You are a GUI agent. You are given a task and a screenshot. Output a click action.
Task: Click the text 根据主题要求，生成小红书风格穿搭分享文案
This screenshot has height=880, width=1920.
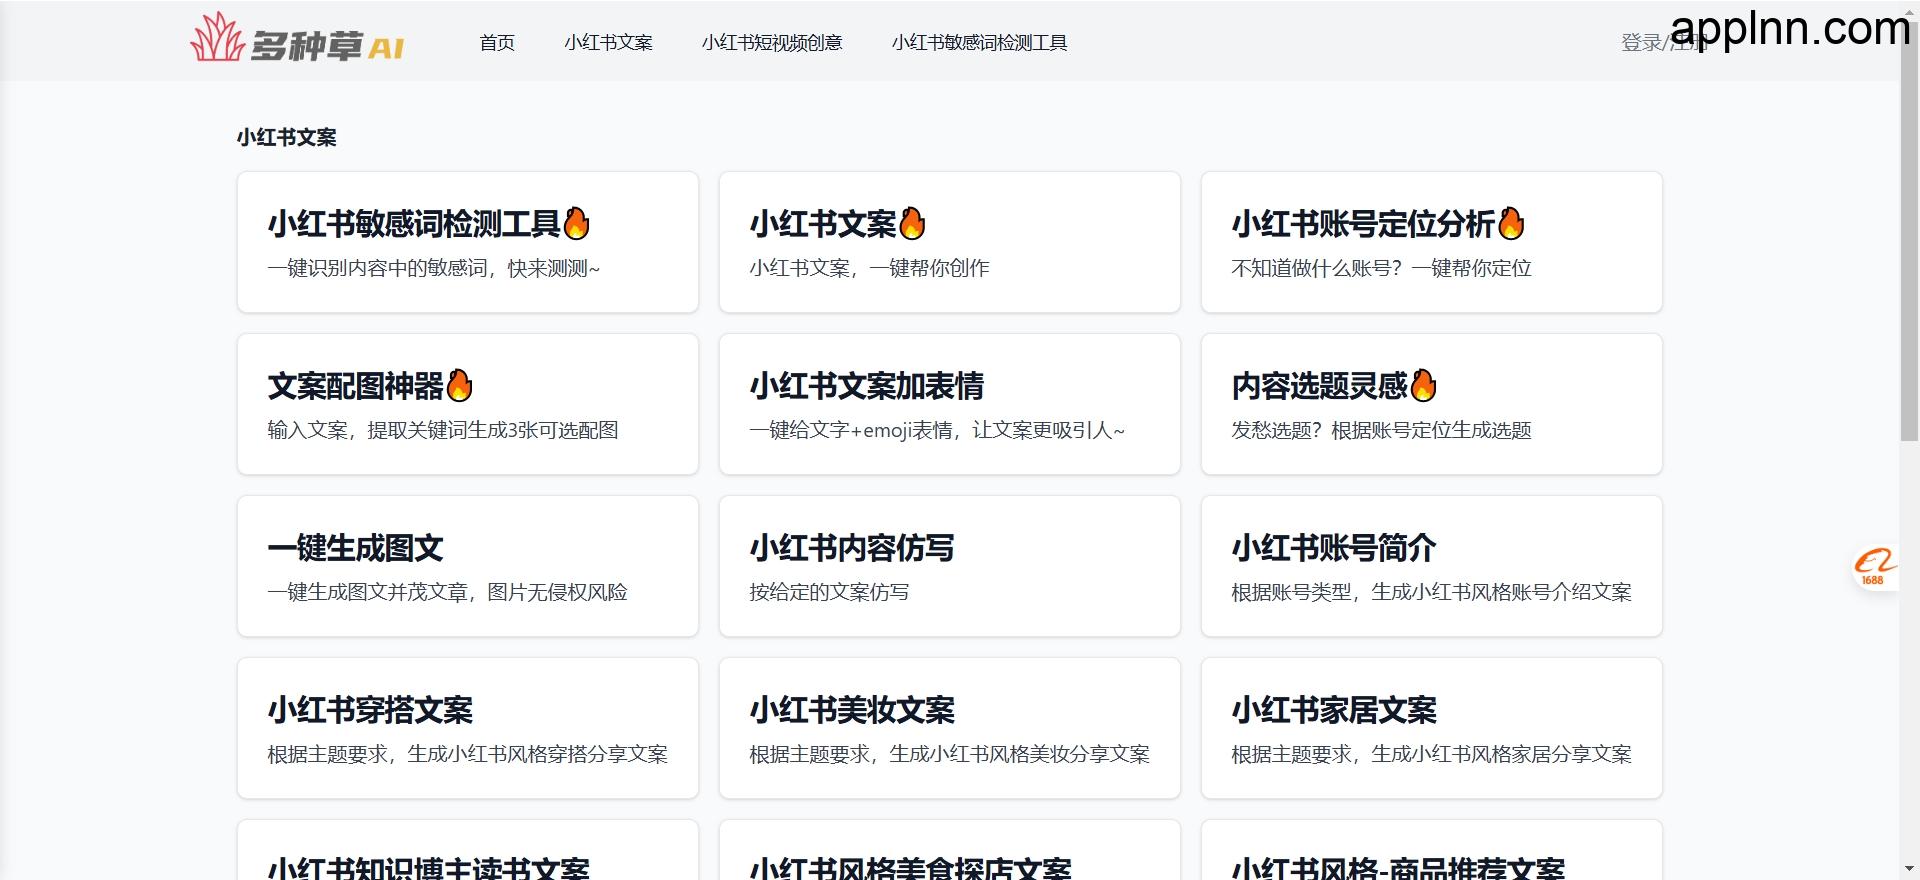tap(467, 754)
